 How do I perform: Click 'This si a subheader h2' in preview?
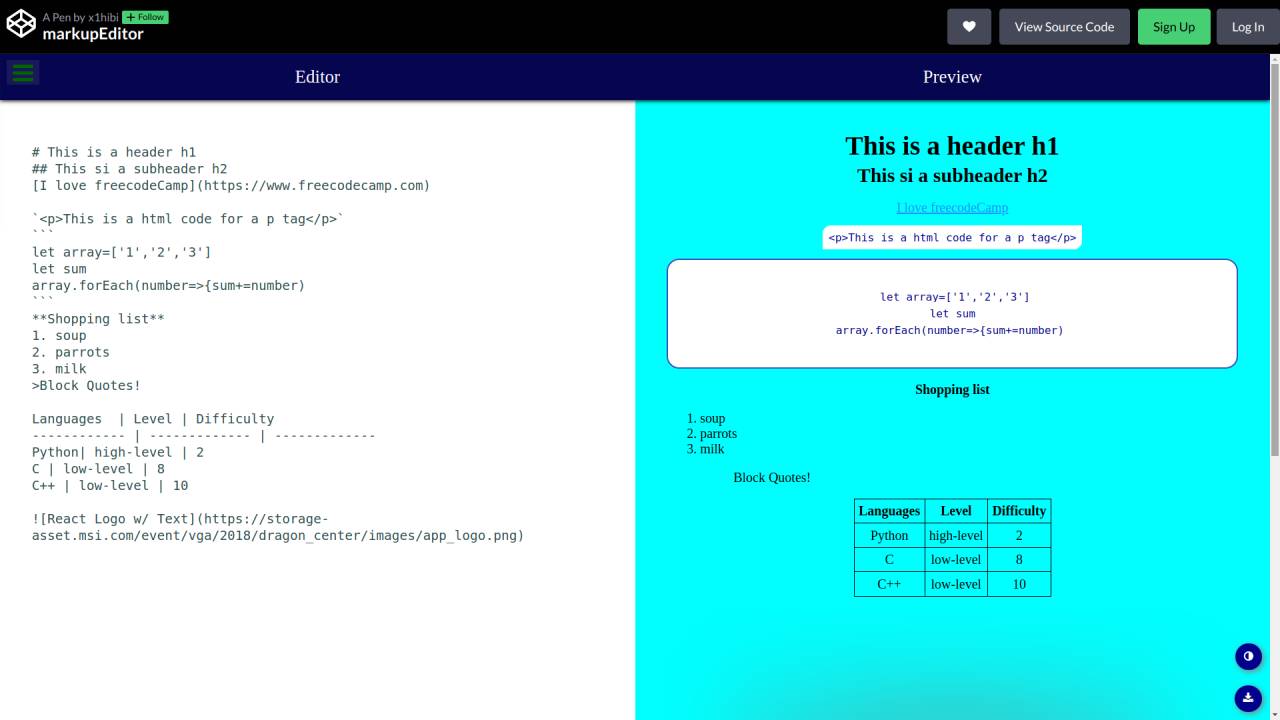952,176
